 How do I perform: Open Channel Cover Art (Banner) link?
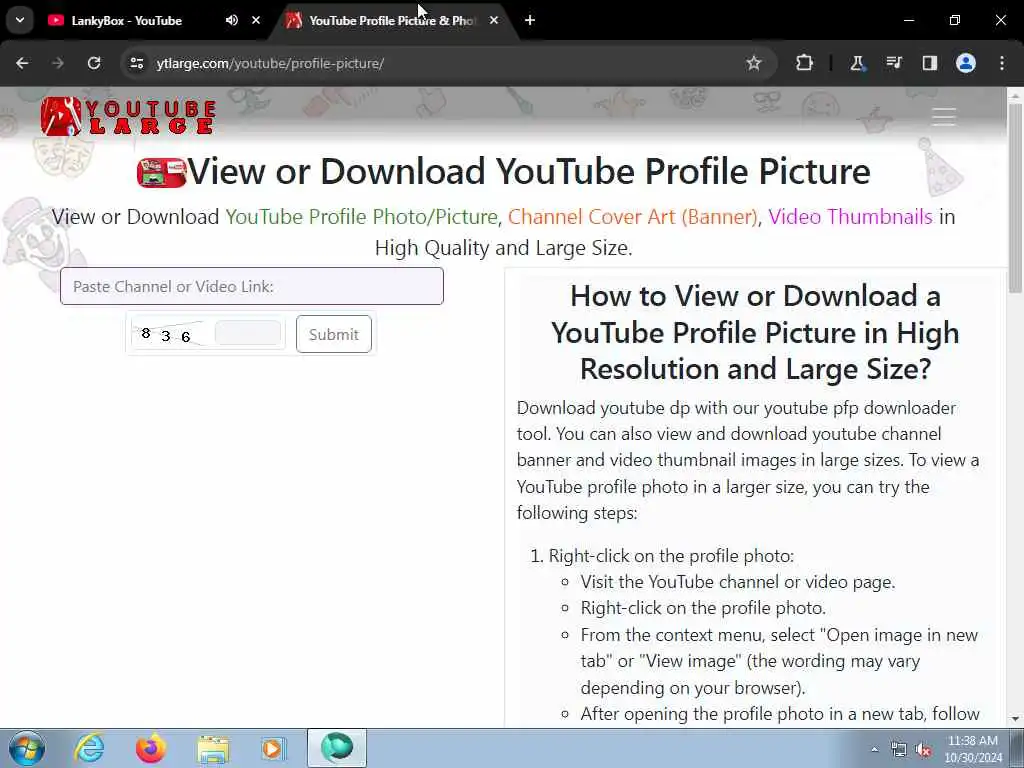coord(633,216)
